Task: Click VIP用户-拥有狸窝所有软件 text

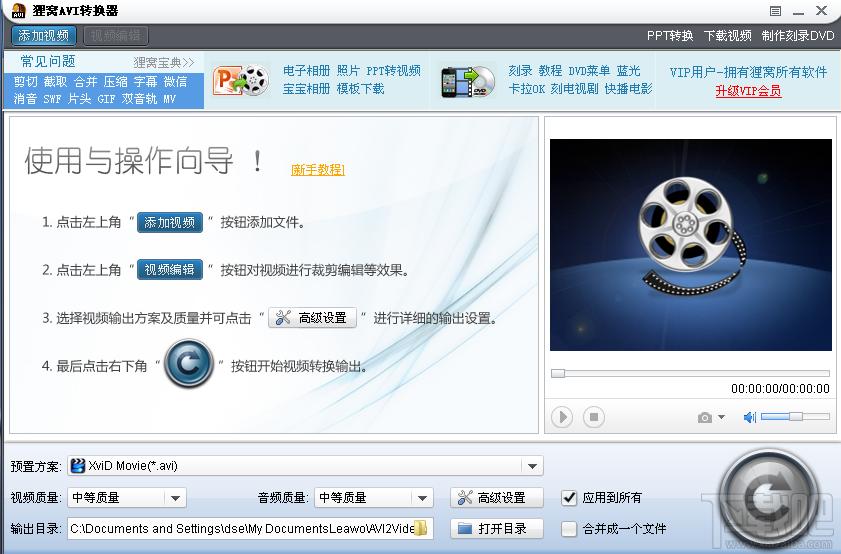Action: click(748, 72)
